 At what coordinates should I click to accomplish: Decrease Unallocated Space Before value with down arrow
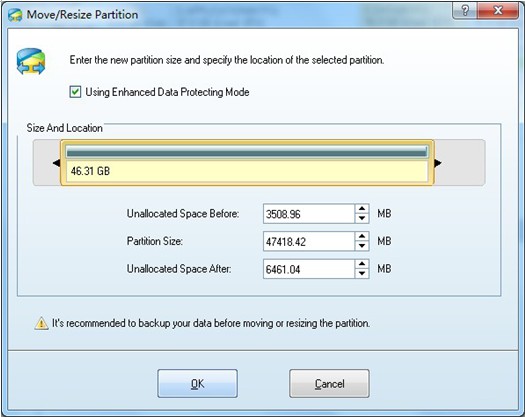(x=362, y=218)
